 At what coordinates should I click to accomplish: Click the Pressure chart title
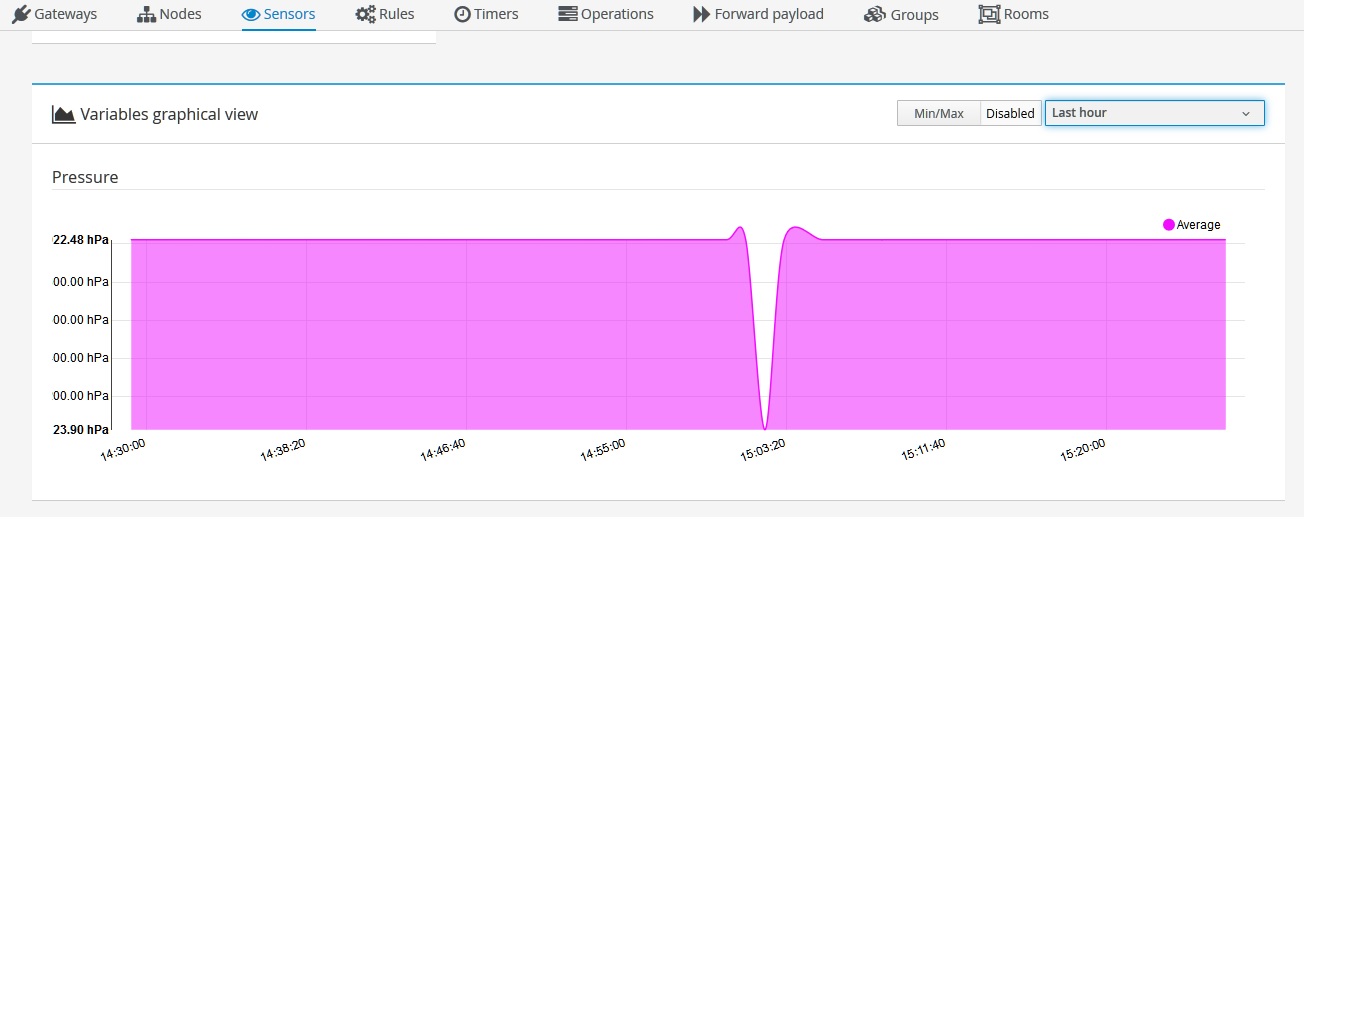(85, 177)
